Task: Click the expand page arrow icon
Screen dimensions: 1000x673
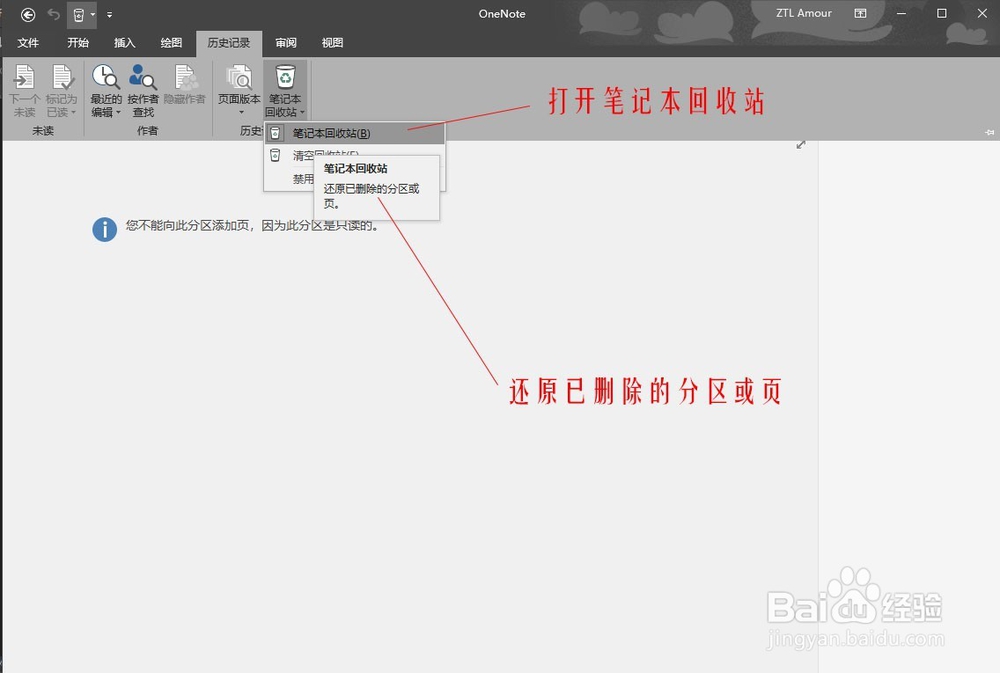Action: [x=801, y=145]
